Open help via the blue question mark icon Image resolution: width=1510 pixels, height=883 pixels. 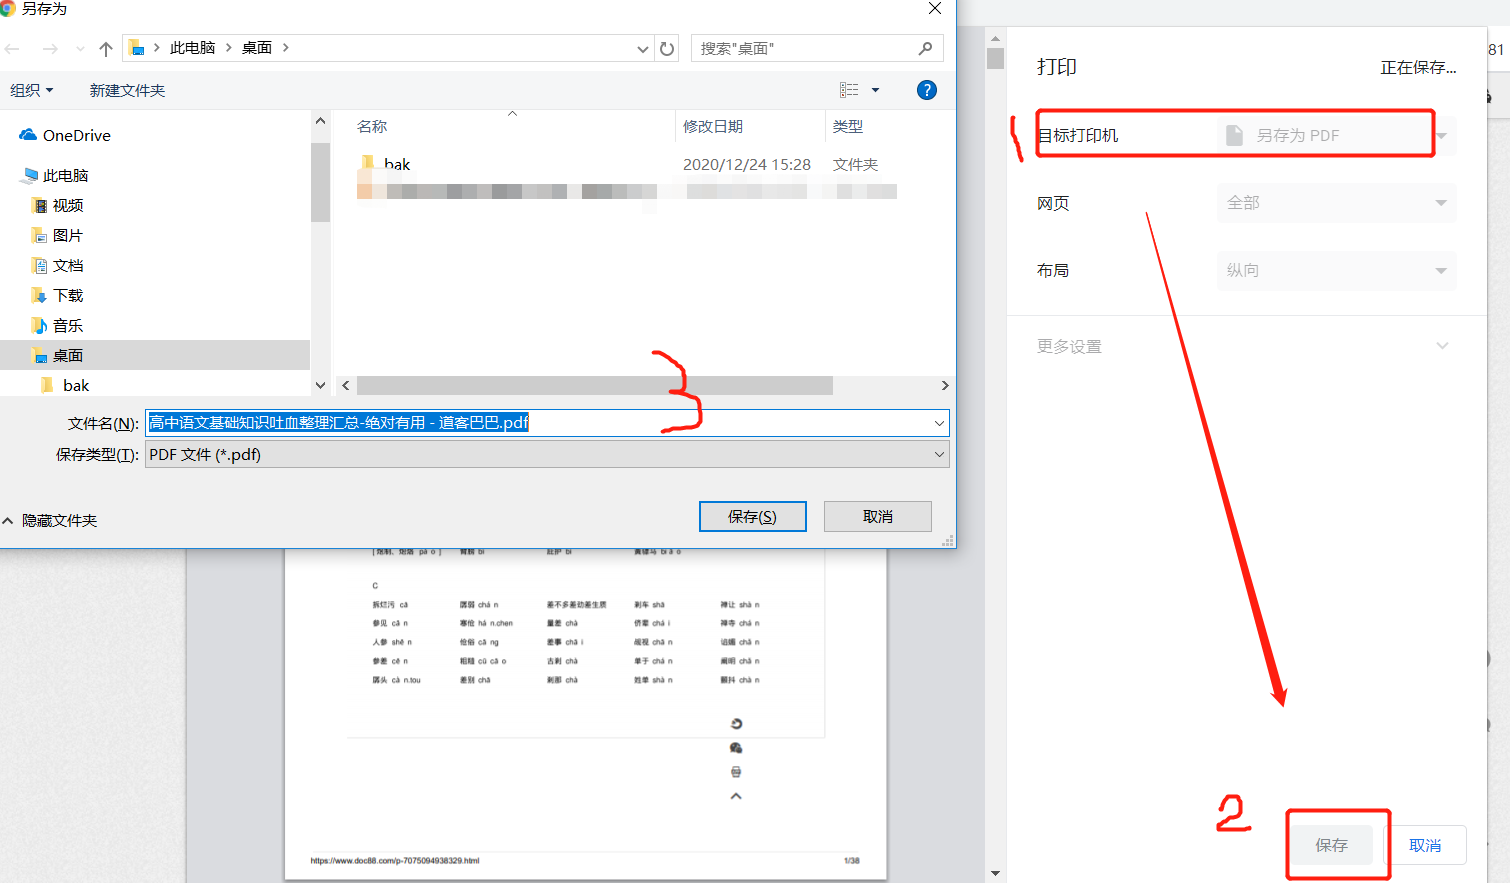click(x=926, y=89)
